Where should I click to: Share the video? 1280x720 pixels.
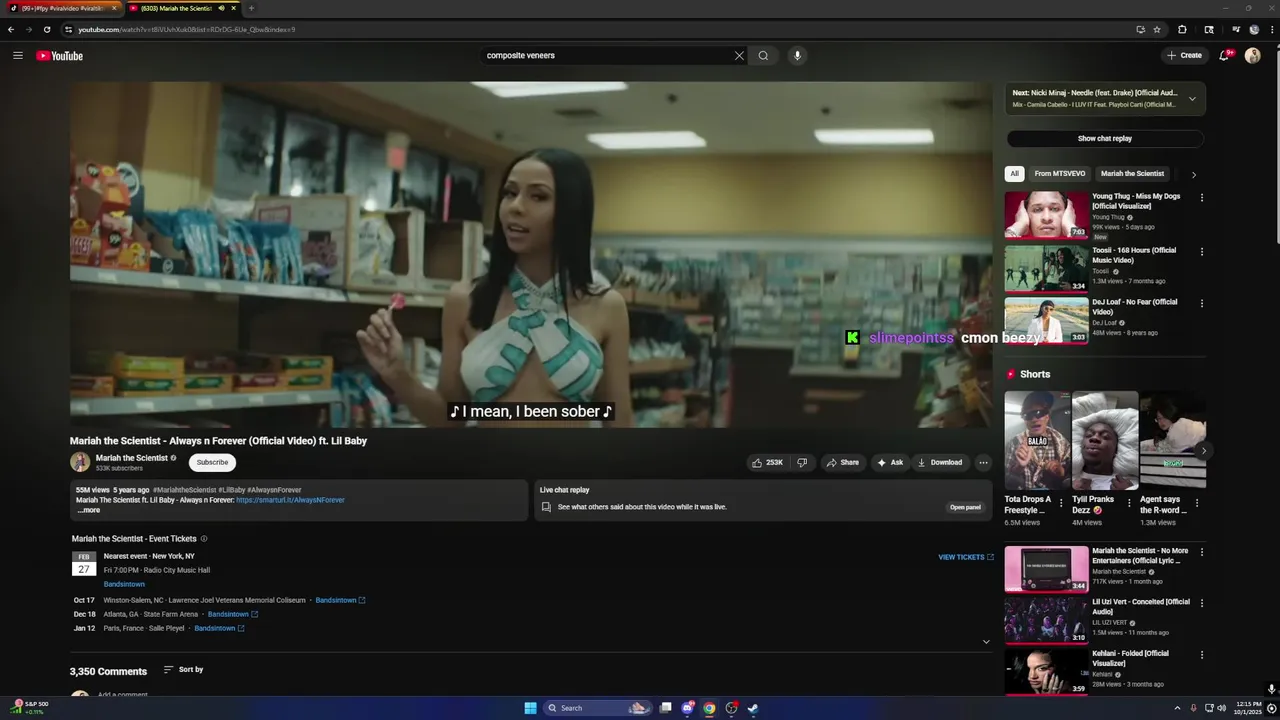tap(842, 462)
